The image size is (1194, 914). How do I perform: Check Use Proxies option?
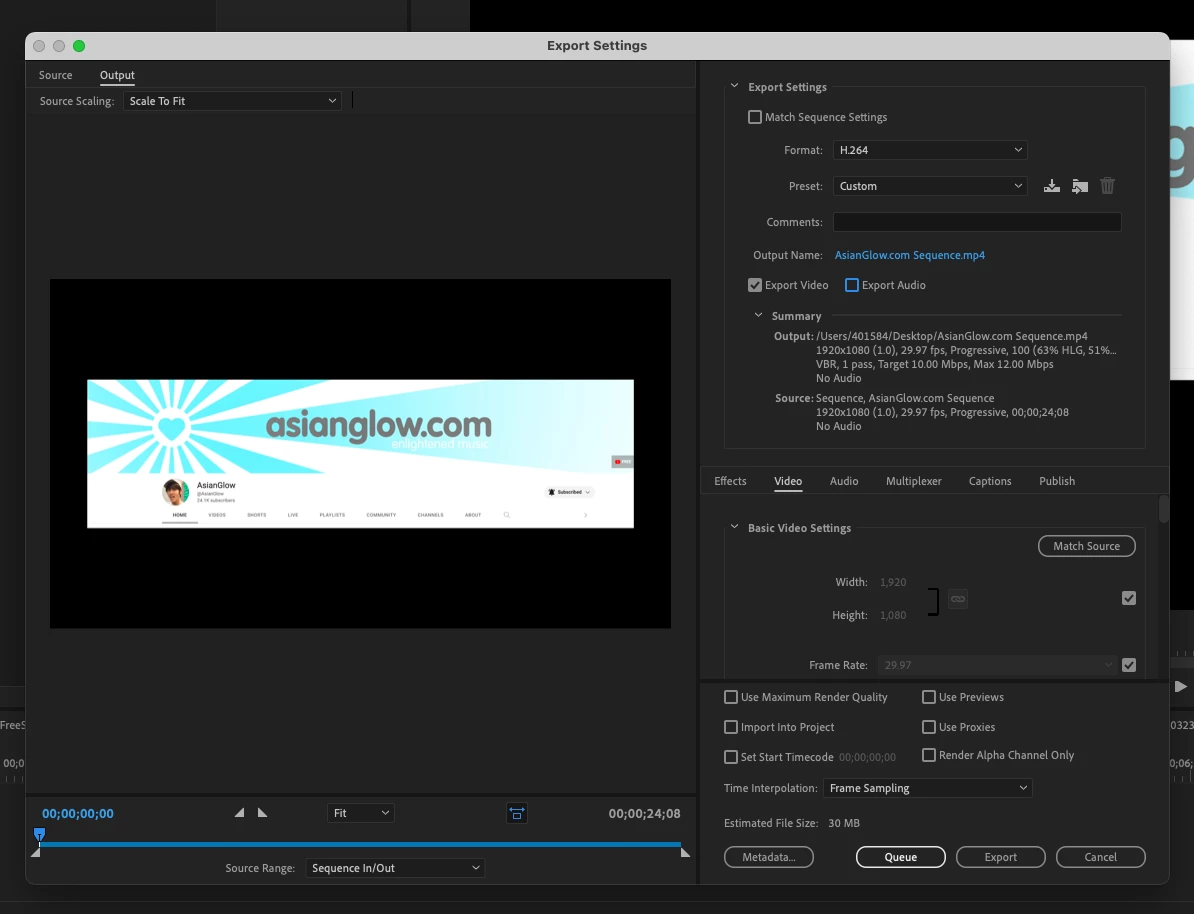929,727
